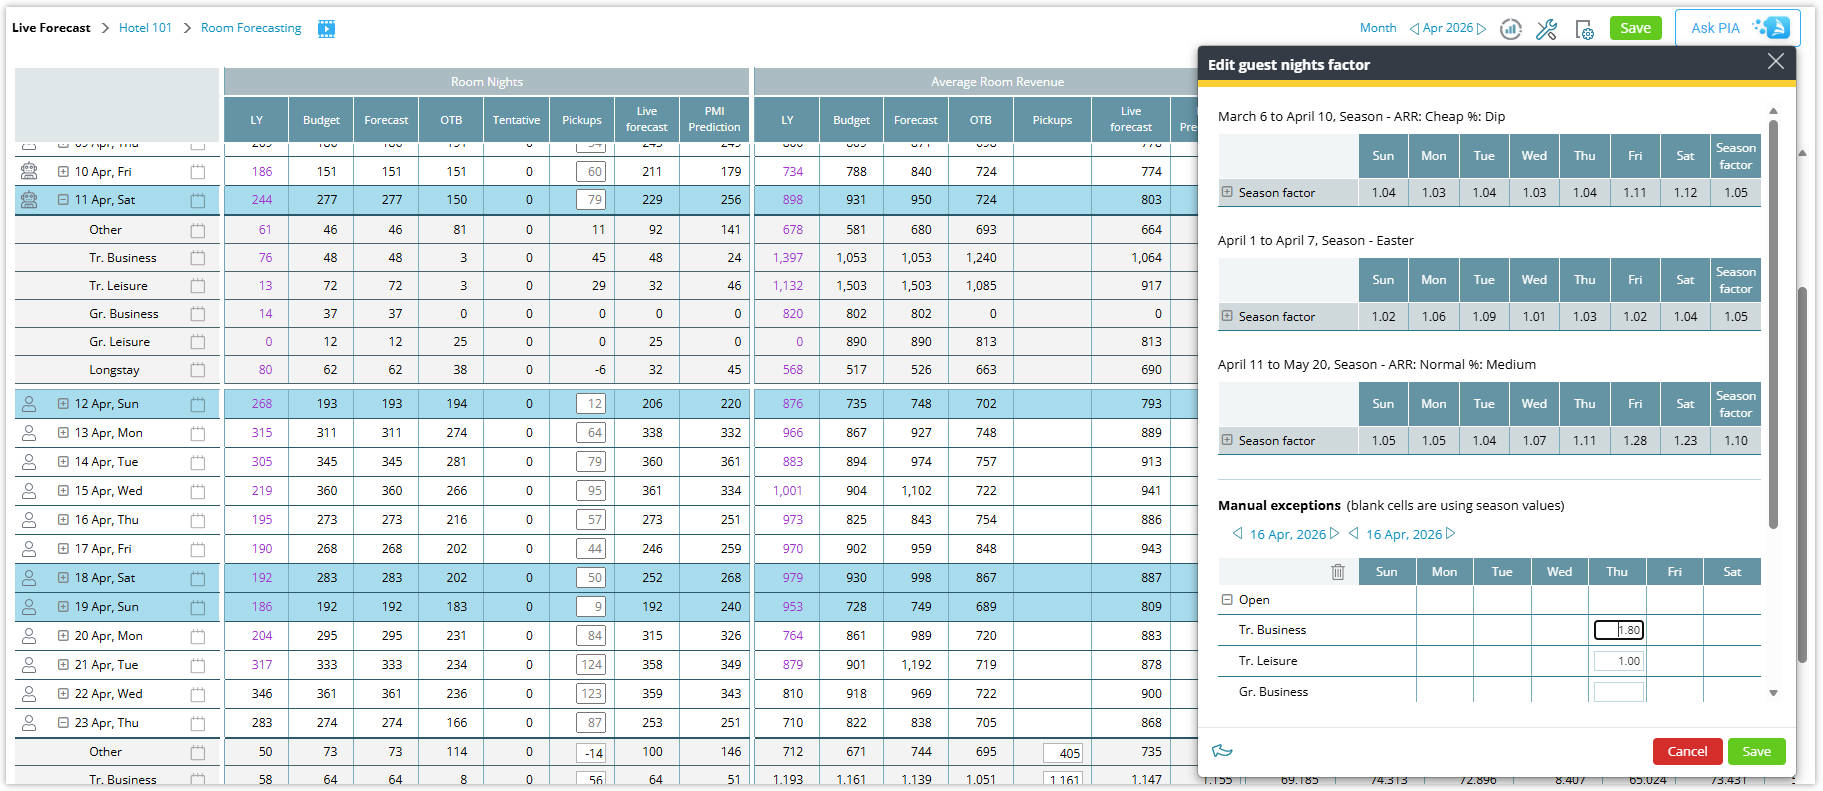
Task: Go to next month after Apr 2026
Action: pyautogui.click(x=1482, y=28)
